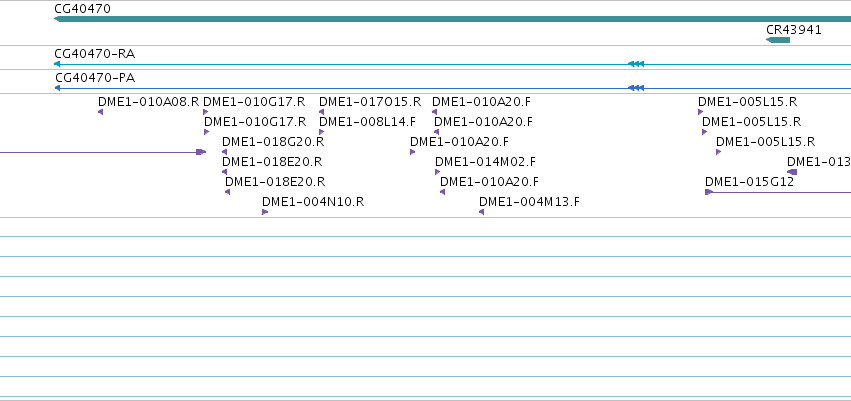Screen dimensions: 851x401
Task: Click the CG40470 gene label
Action: [x=82, y=9]
